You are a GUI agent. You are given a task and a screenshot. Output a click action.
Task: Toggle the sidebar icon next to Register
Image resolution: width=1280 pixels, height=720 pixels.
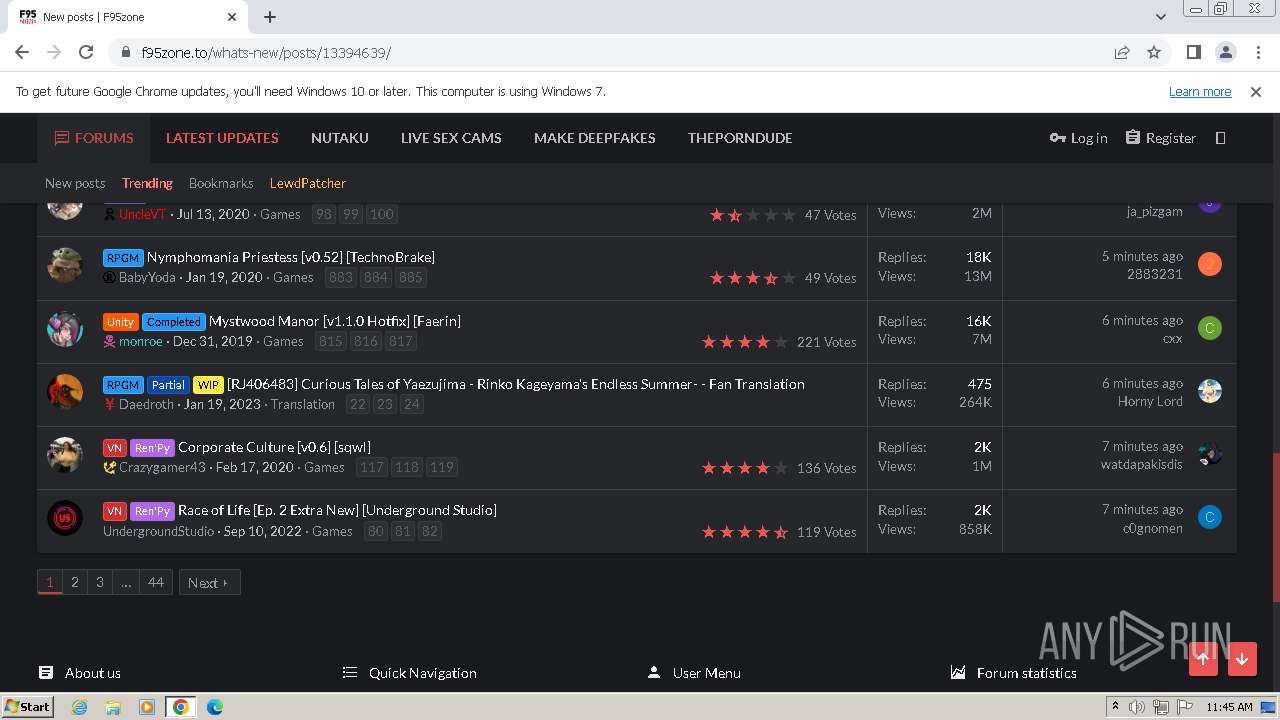click(1220, 138)
